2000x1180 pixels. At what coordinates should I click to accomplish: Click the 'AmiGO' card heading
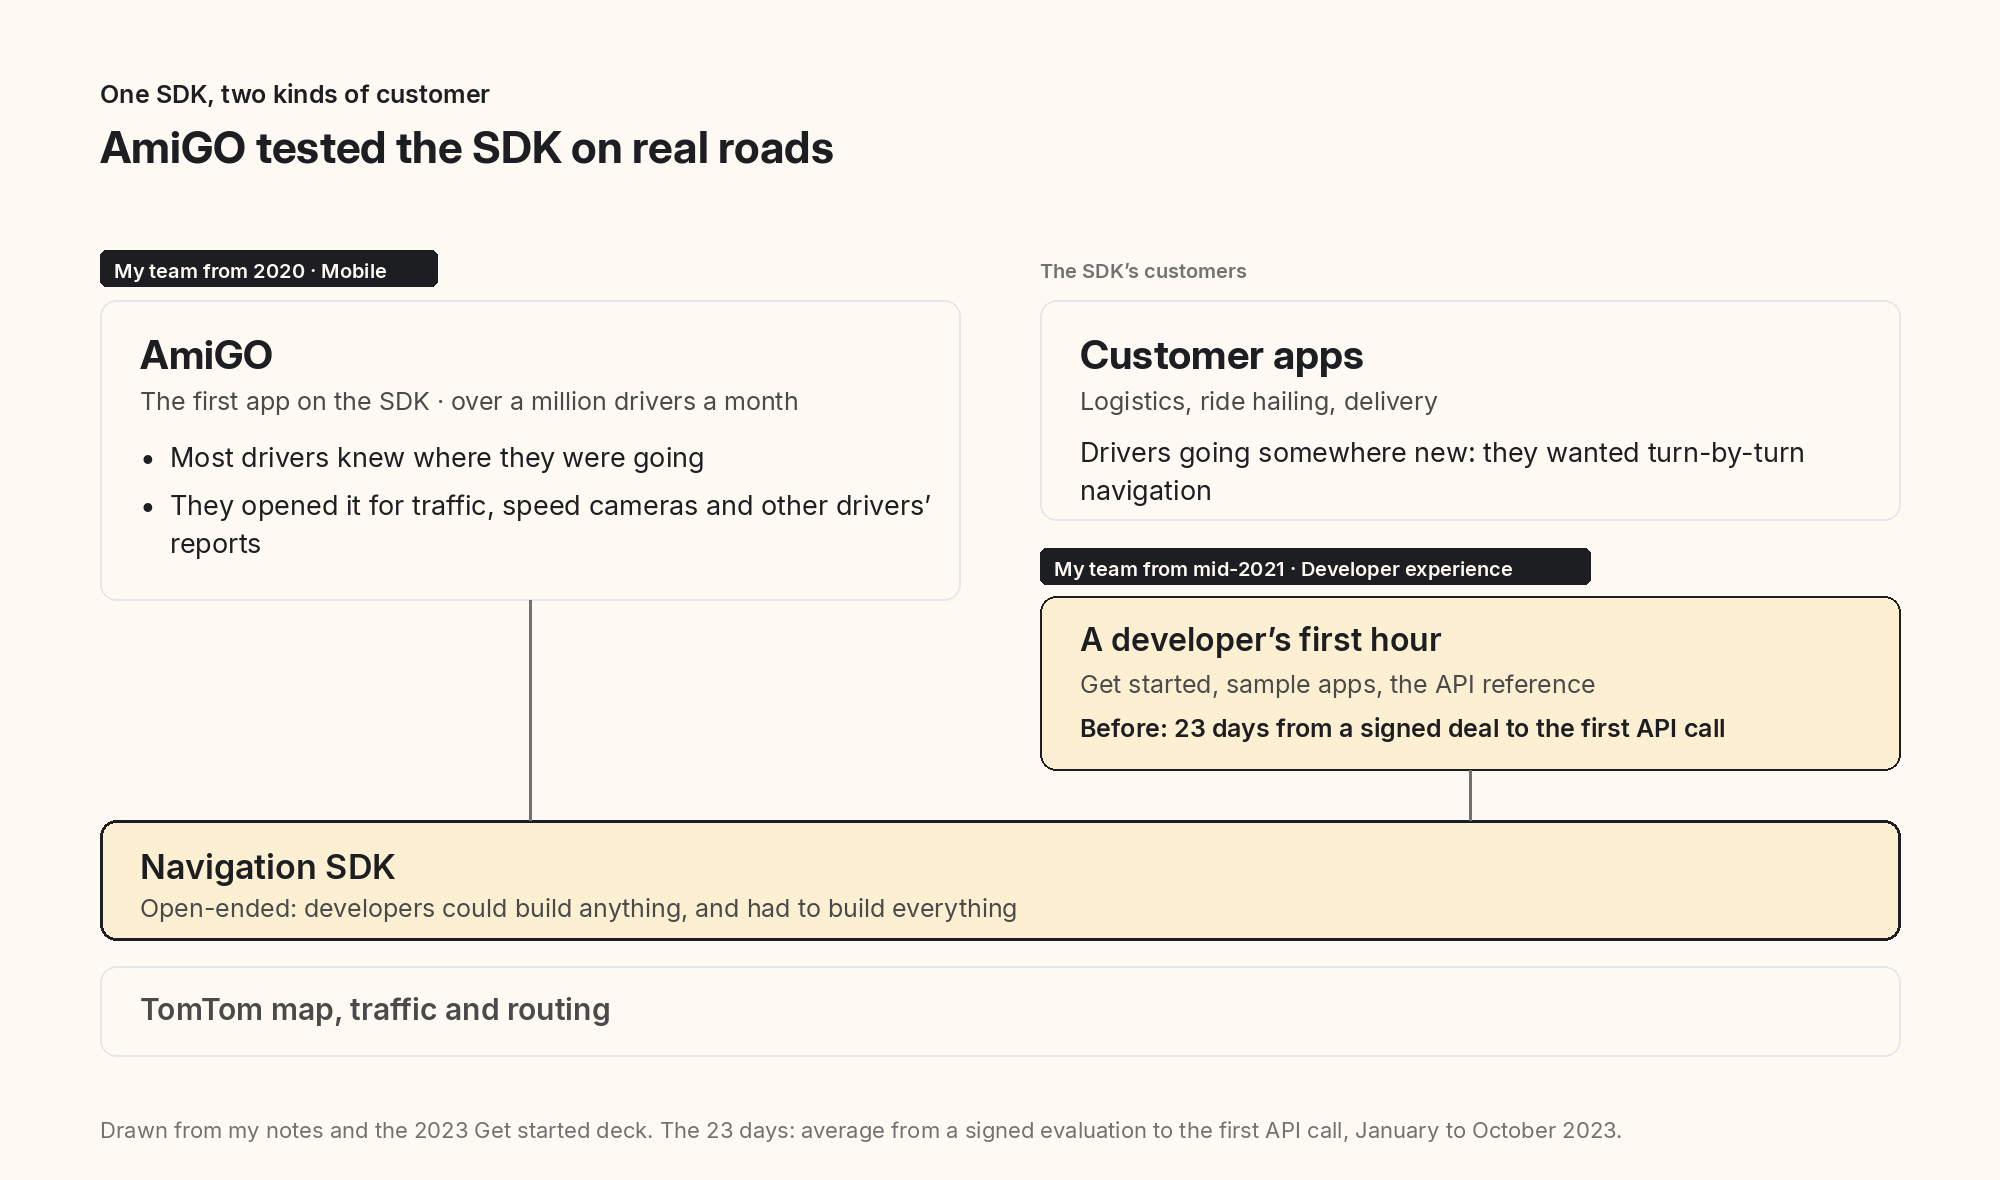pyautogui.click(x=206, y=355)
